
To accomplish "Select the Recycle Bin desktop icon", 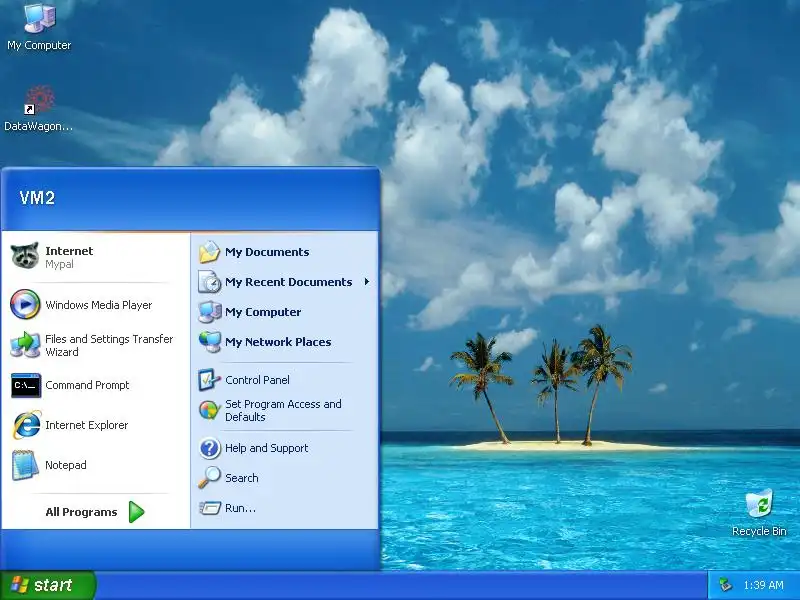I will (x=759, y=504).
